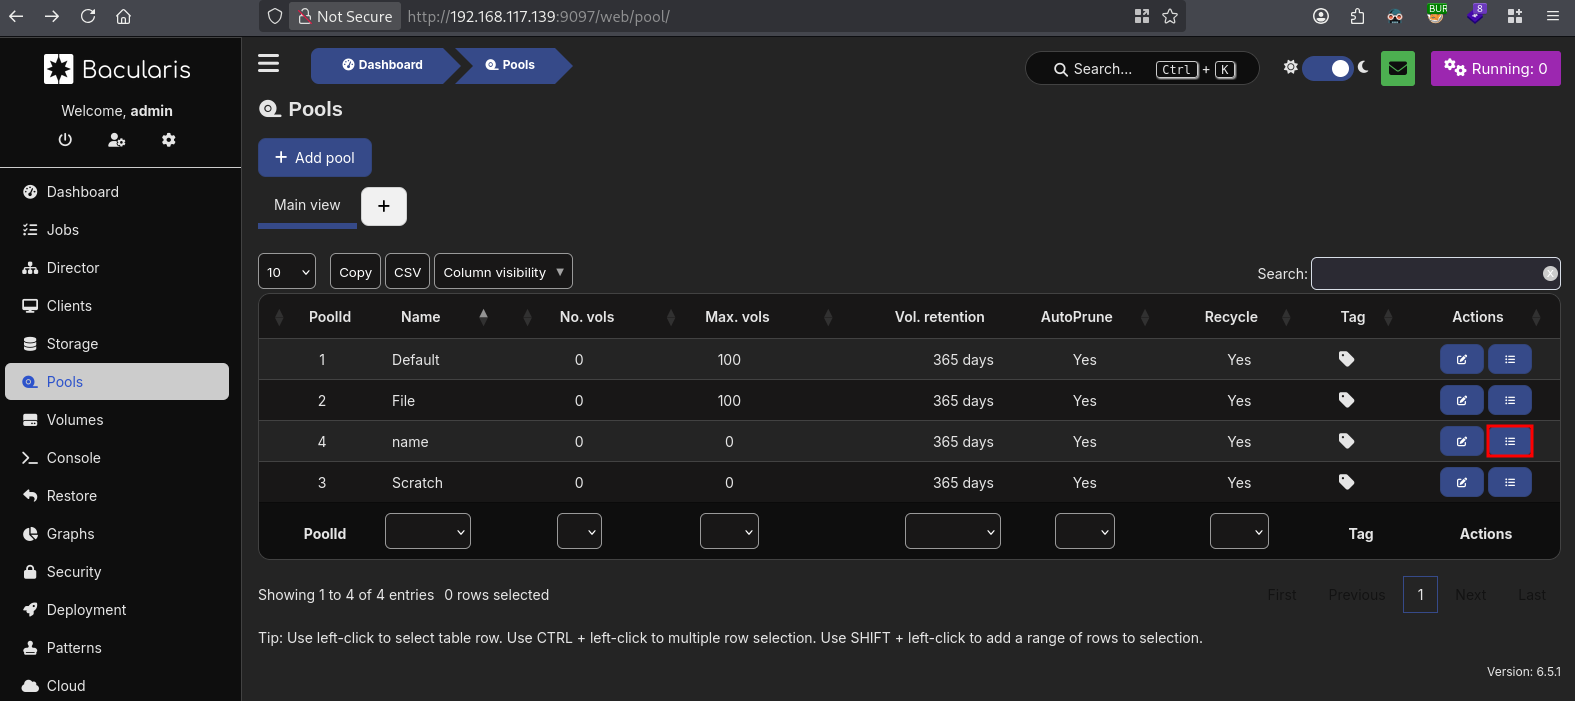This screenshot has height=701, width=1575.
Task: Click the Add pool button
Action: coord(314,158)
